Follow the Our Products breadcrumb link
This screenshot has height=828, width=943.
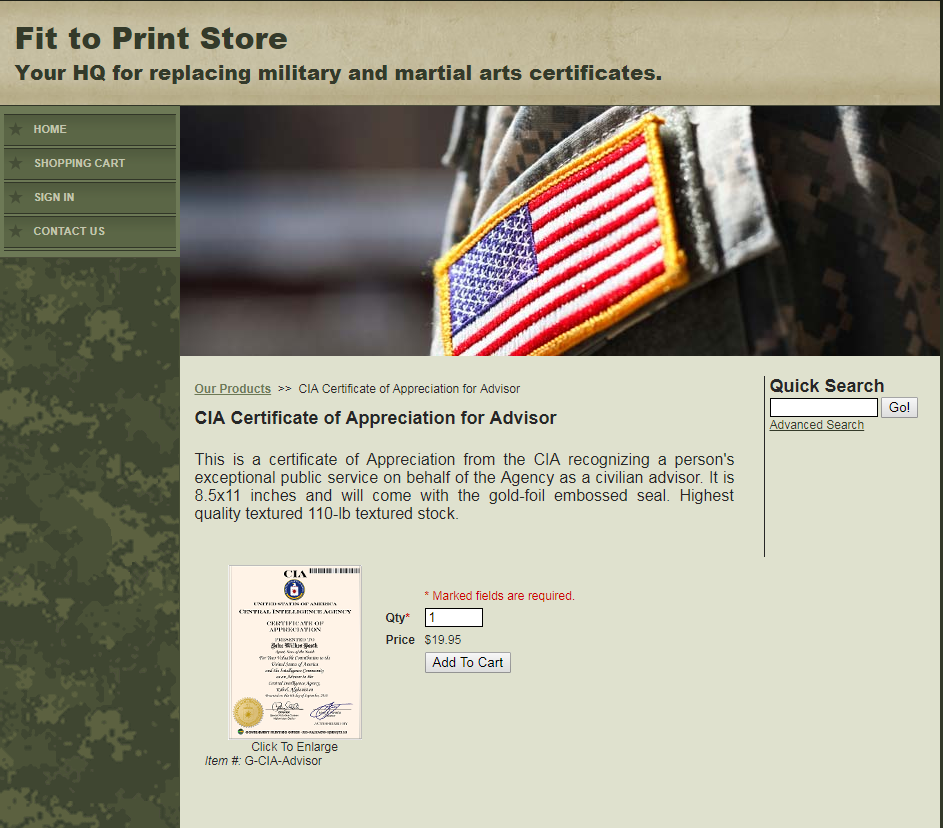(233, 389)
